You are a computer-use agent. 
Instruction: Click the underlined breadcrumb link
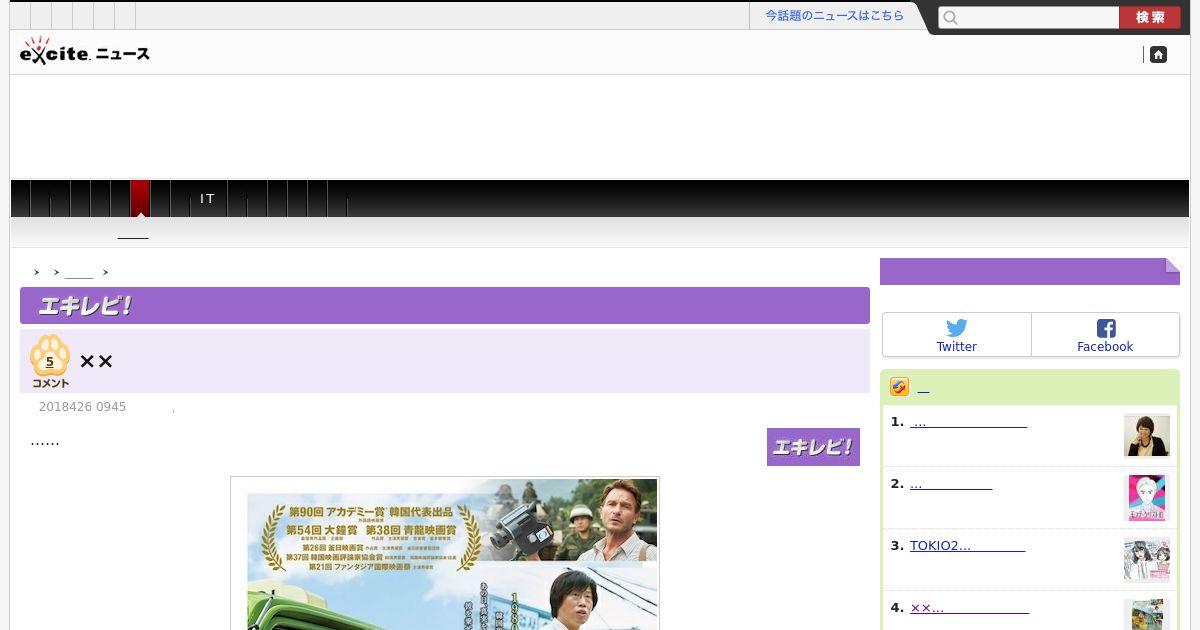pyautogui.click(x=79, y=272)
